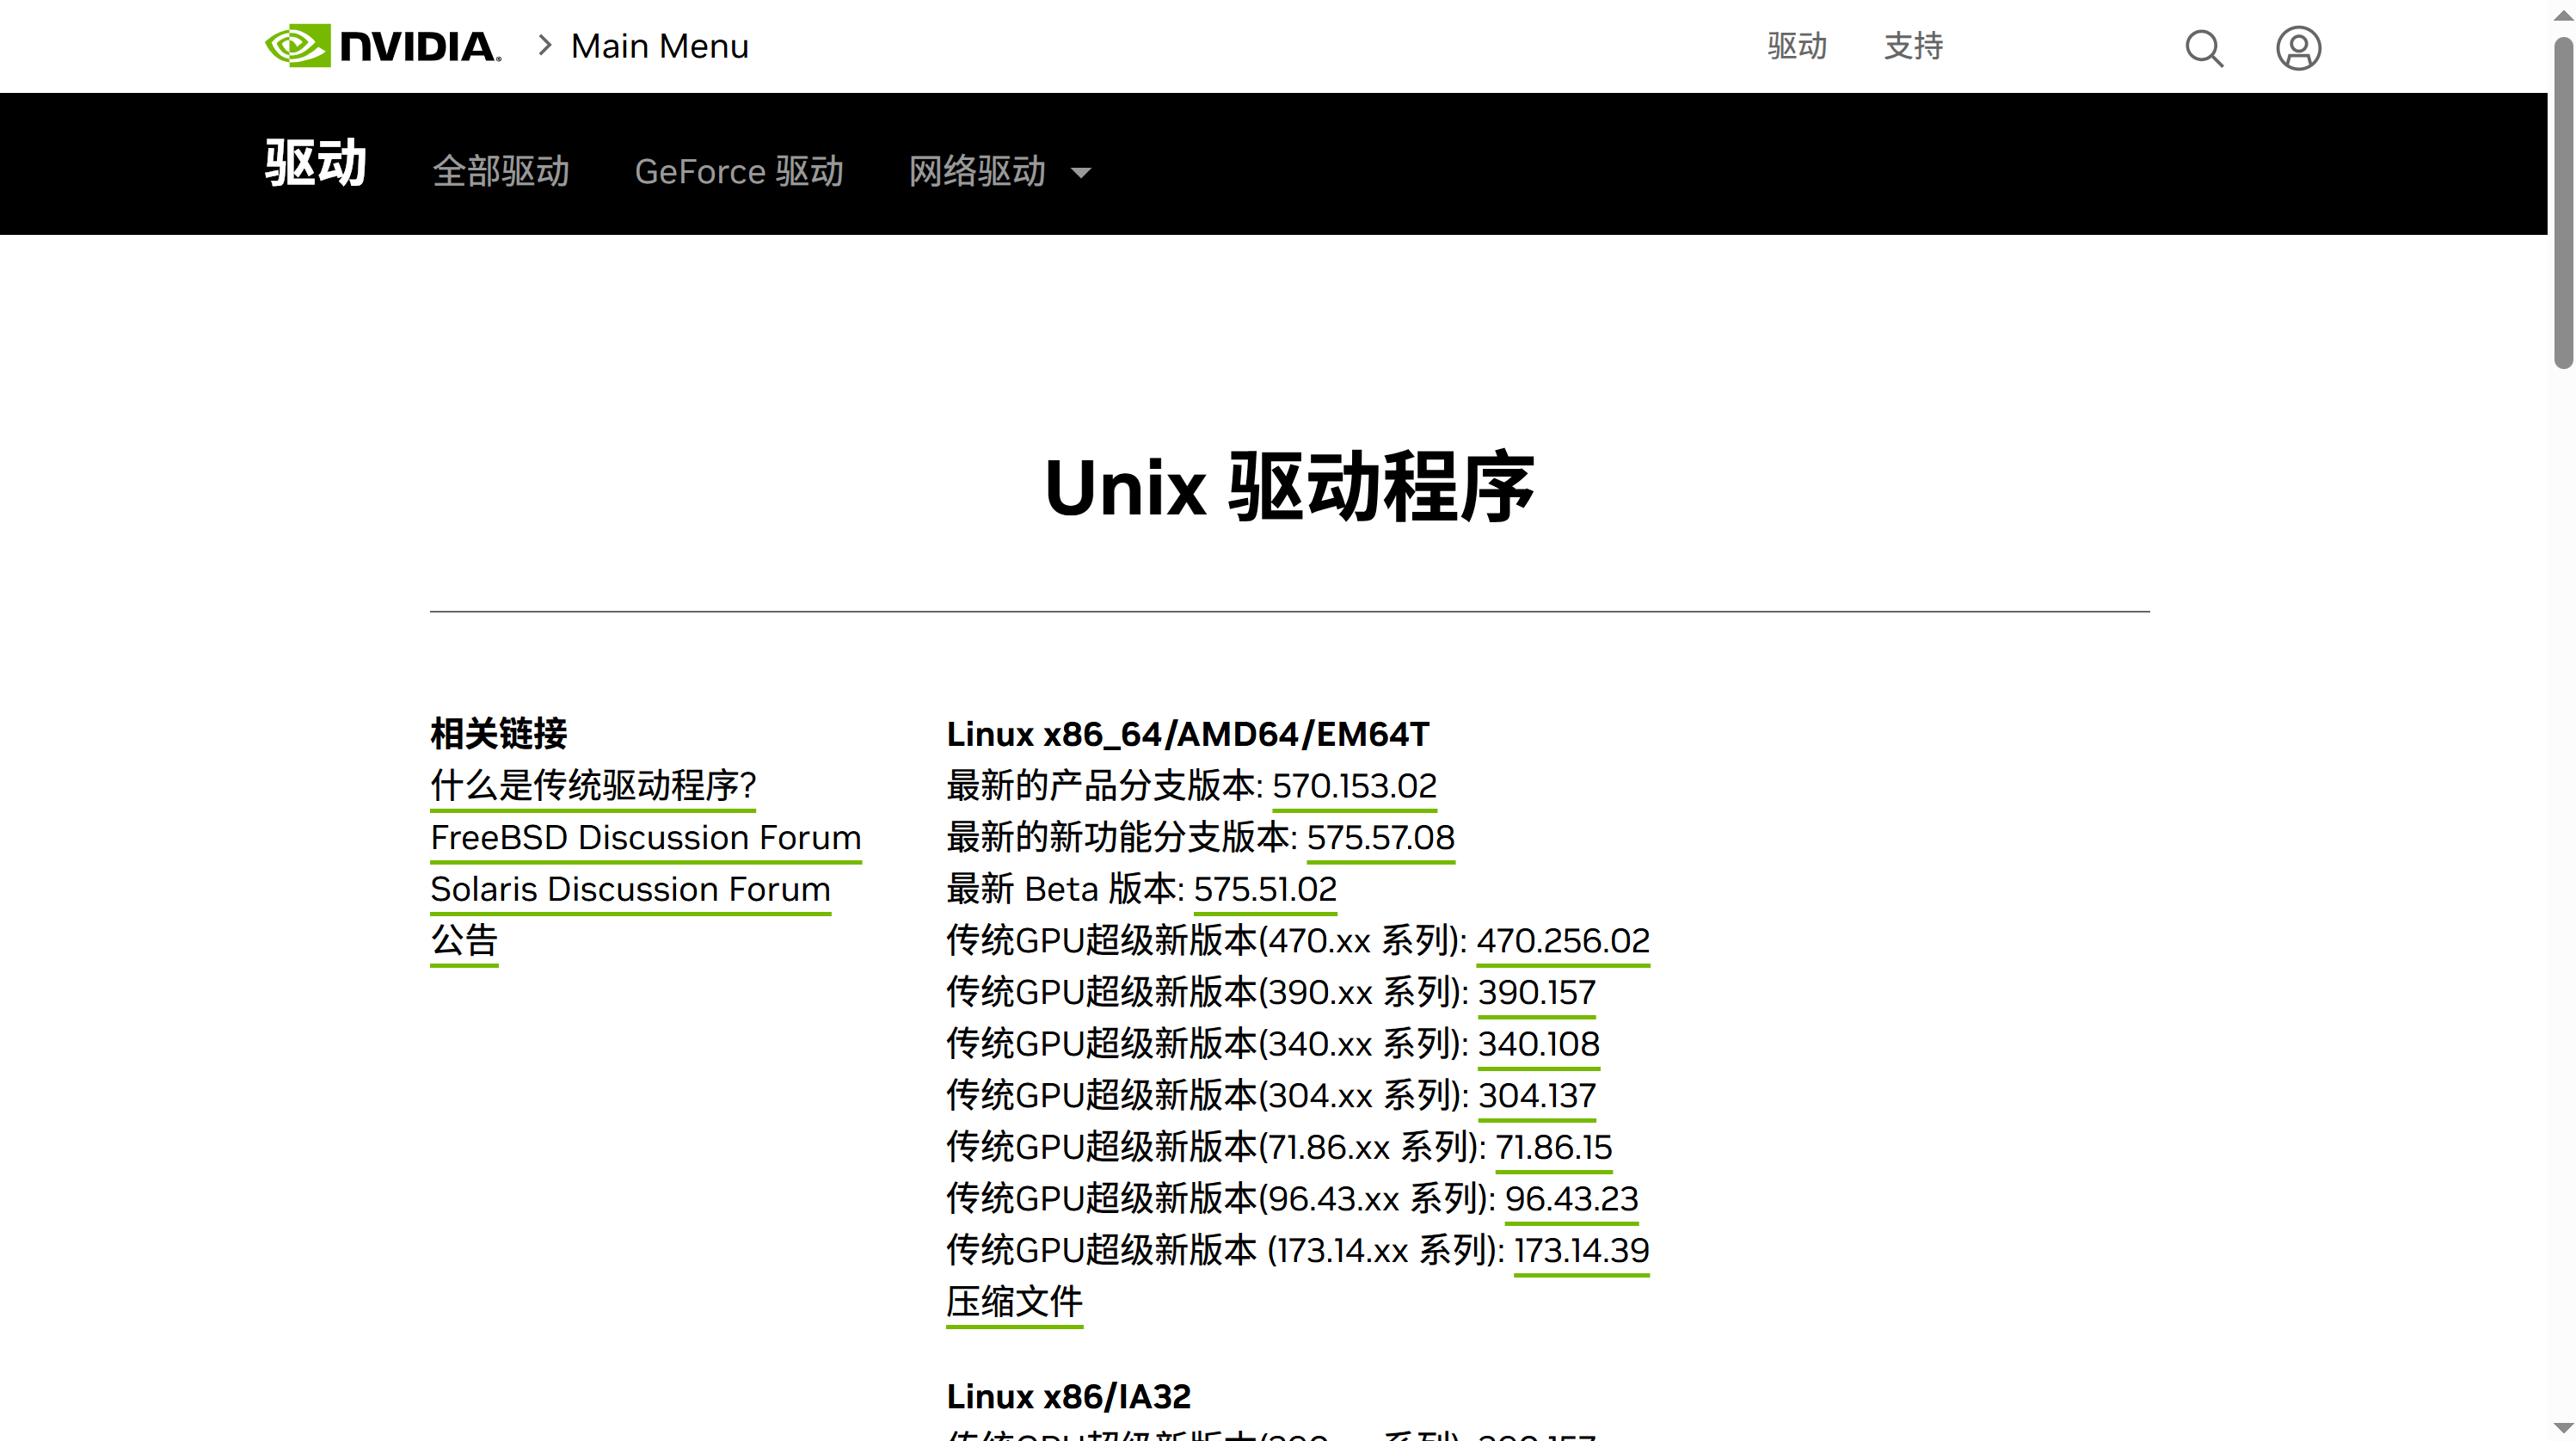
Task: Select the GeForce 驱动 tab
Action: pyautogui.click(x=739, y=171)
